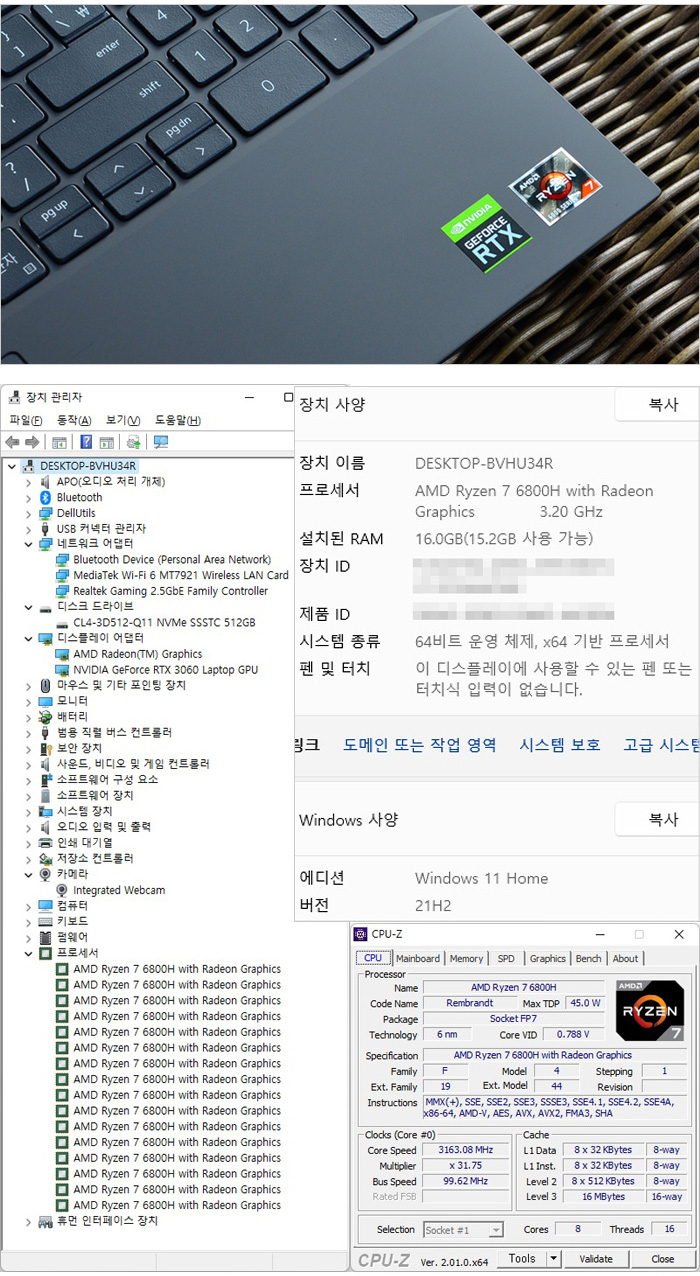Click the scan for hardware changes monitor icon
This screenshot has height=1276, width=700.
[161, 442]
